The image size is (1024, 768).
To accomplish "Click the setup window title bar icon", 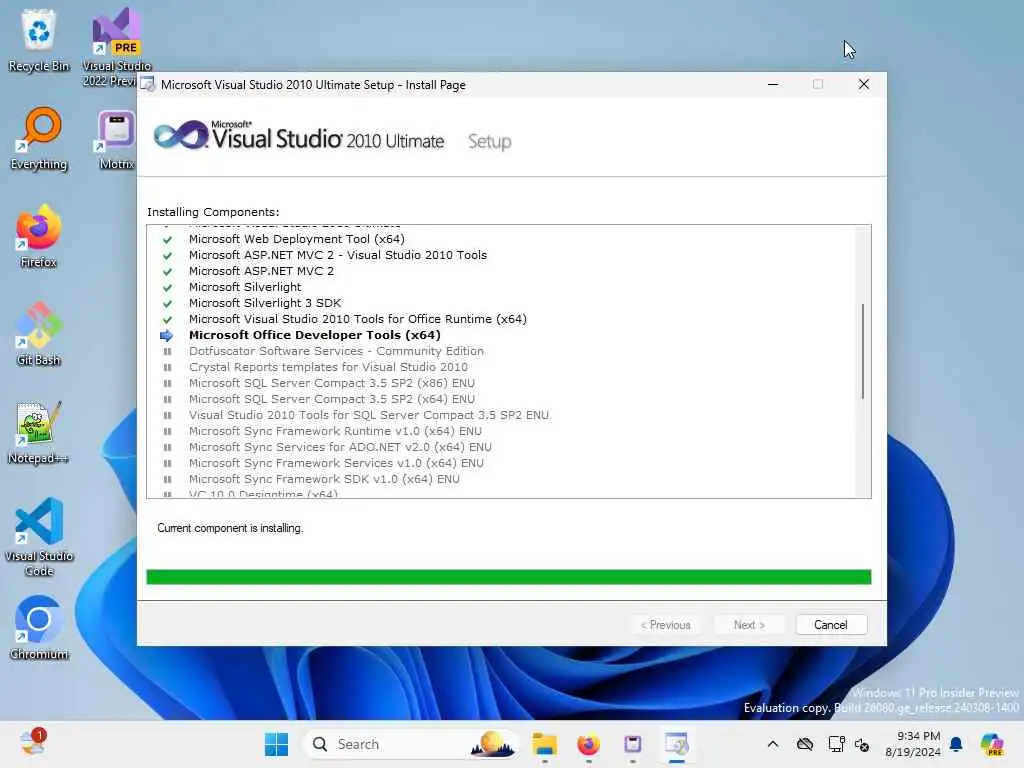I will click(148, 84).
